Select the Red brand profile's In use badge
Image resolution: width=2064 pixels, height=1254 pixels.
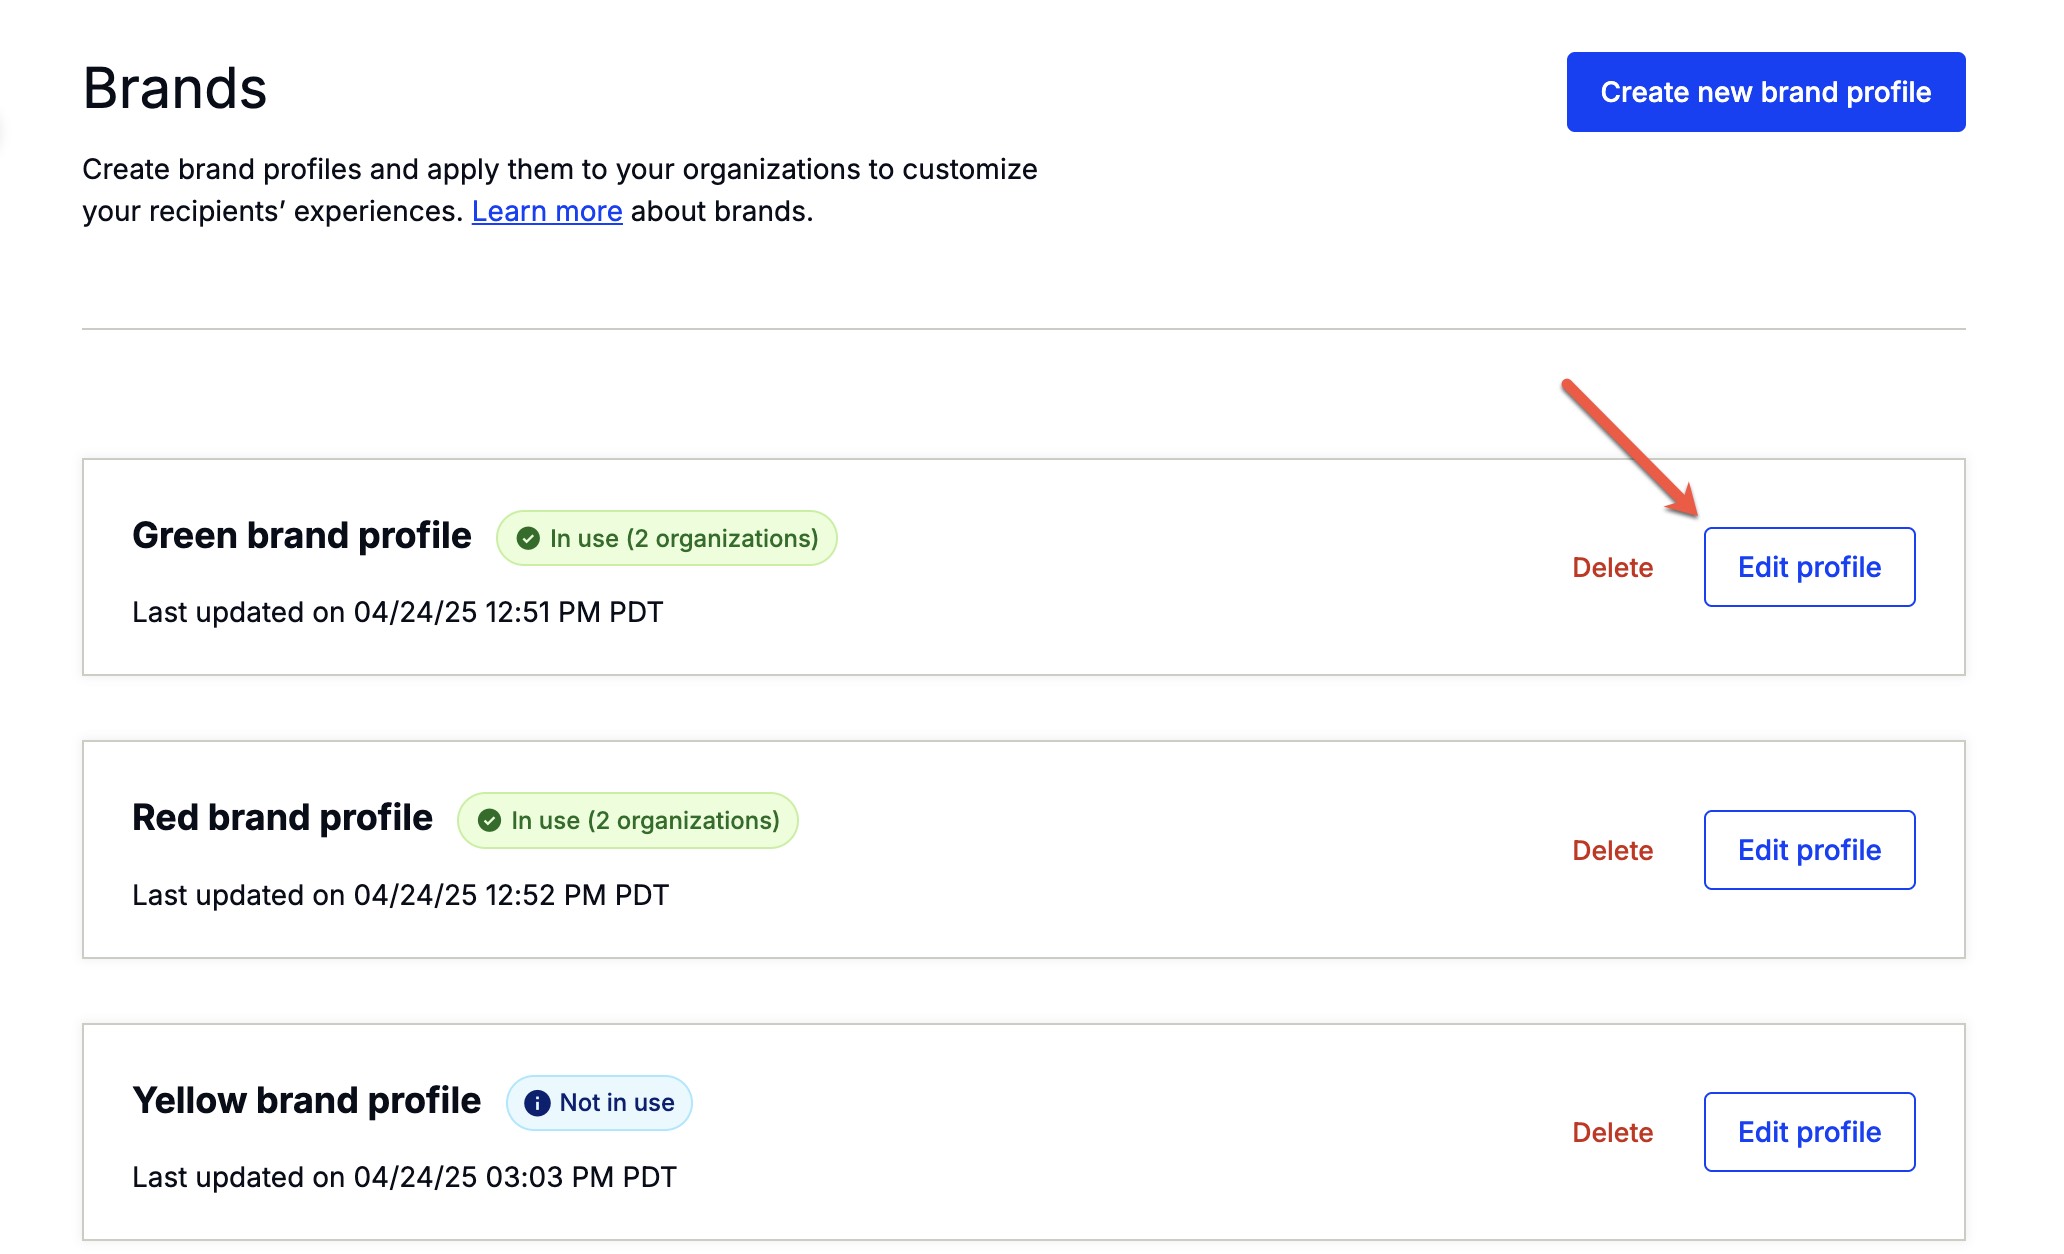pos(627,821)
